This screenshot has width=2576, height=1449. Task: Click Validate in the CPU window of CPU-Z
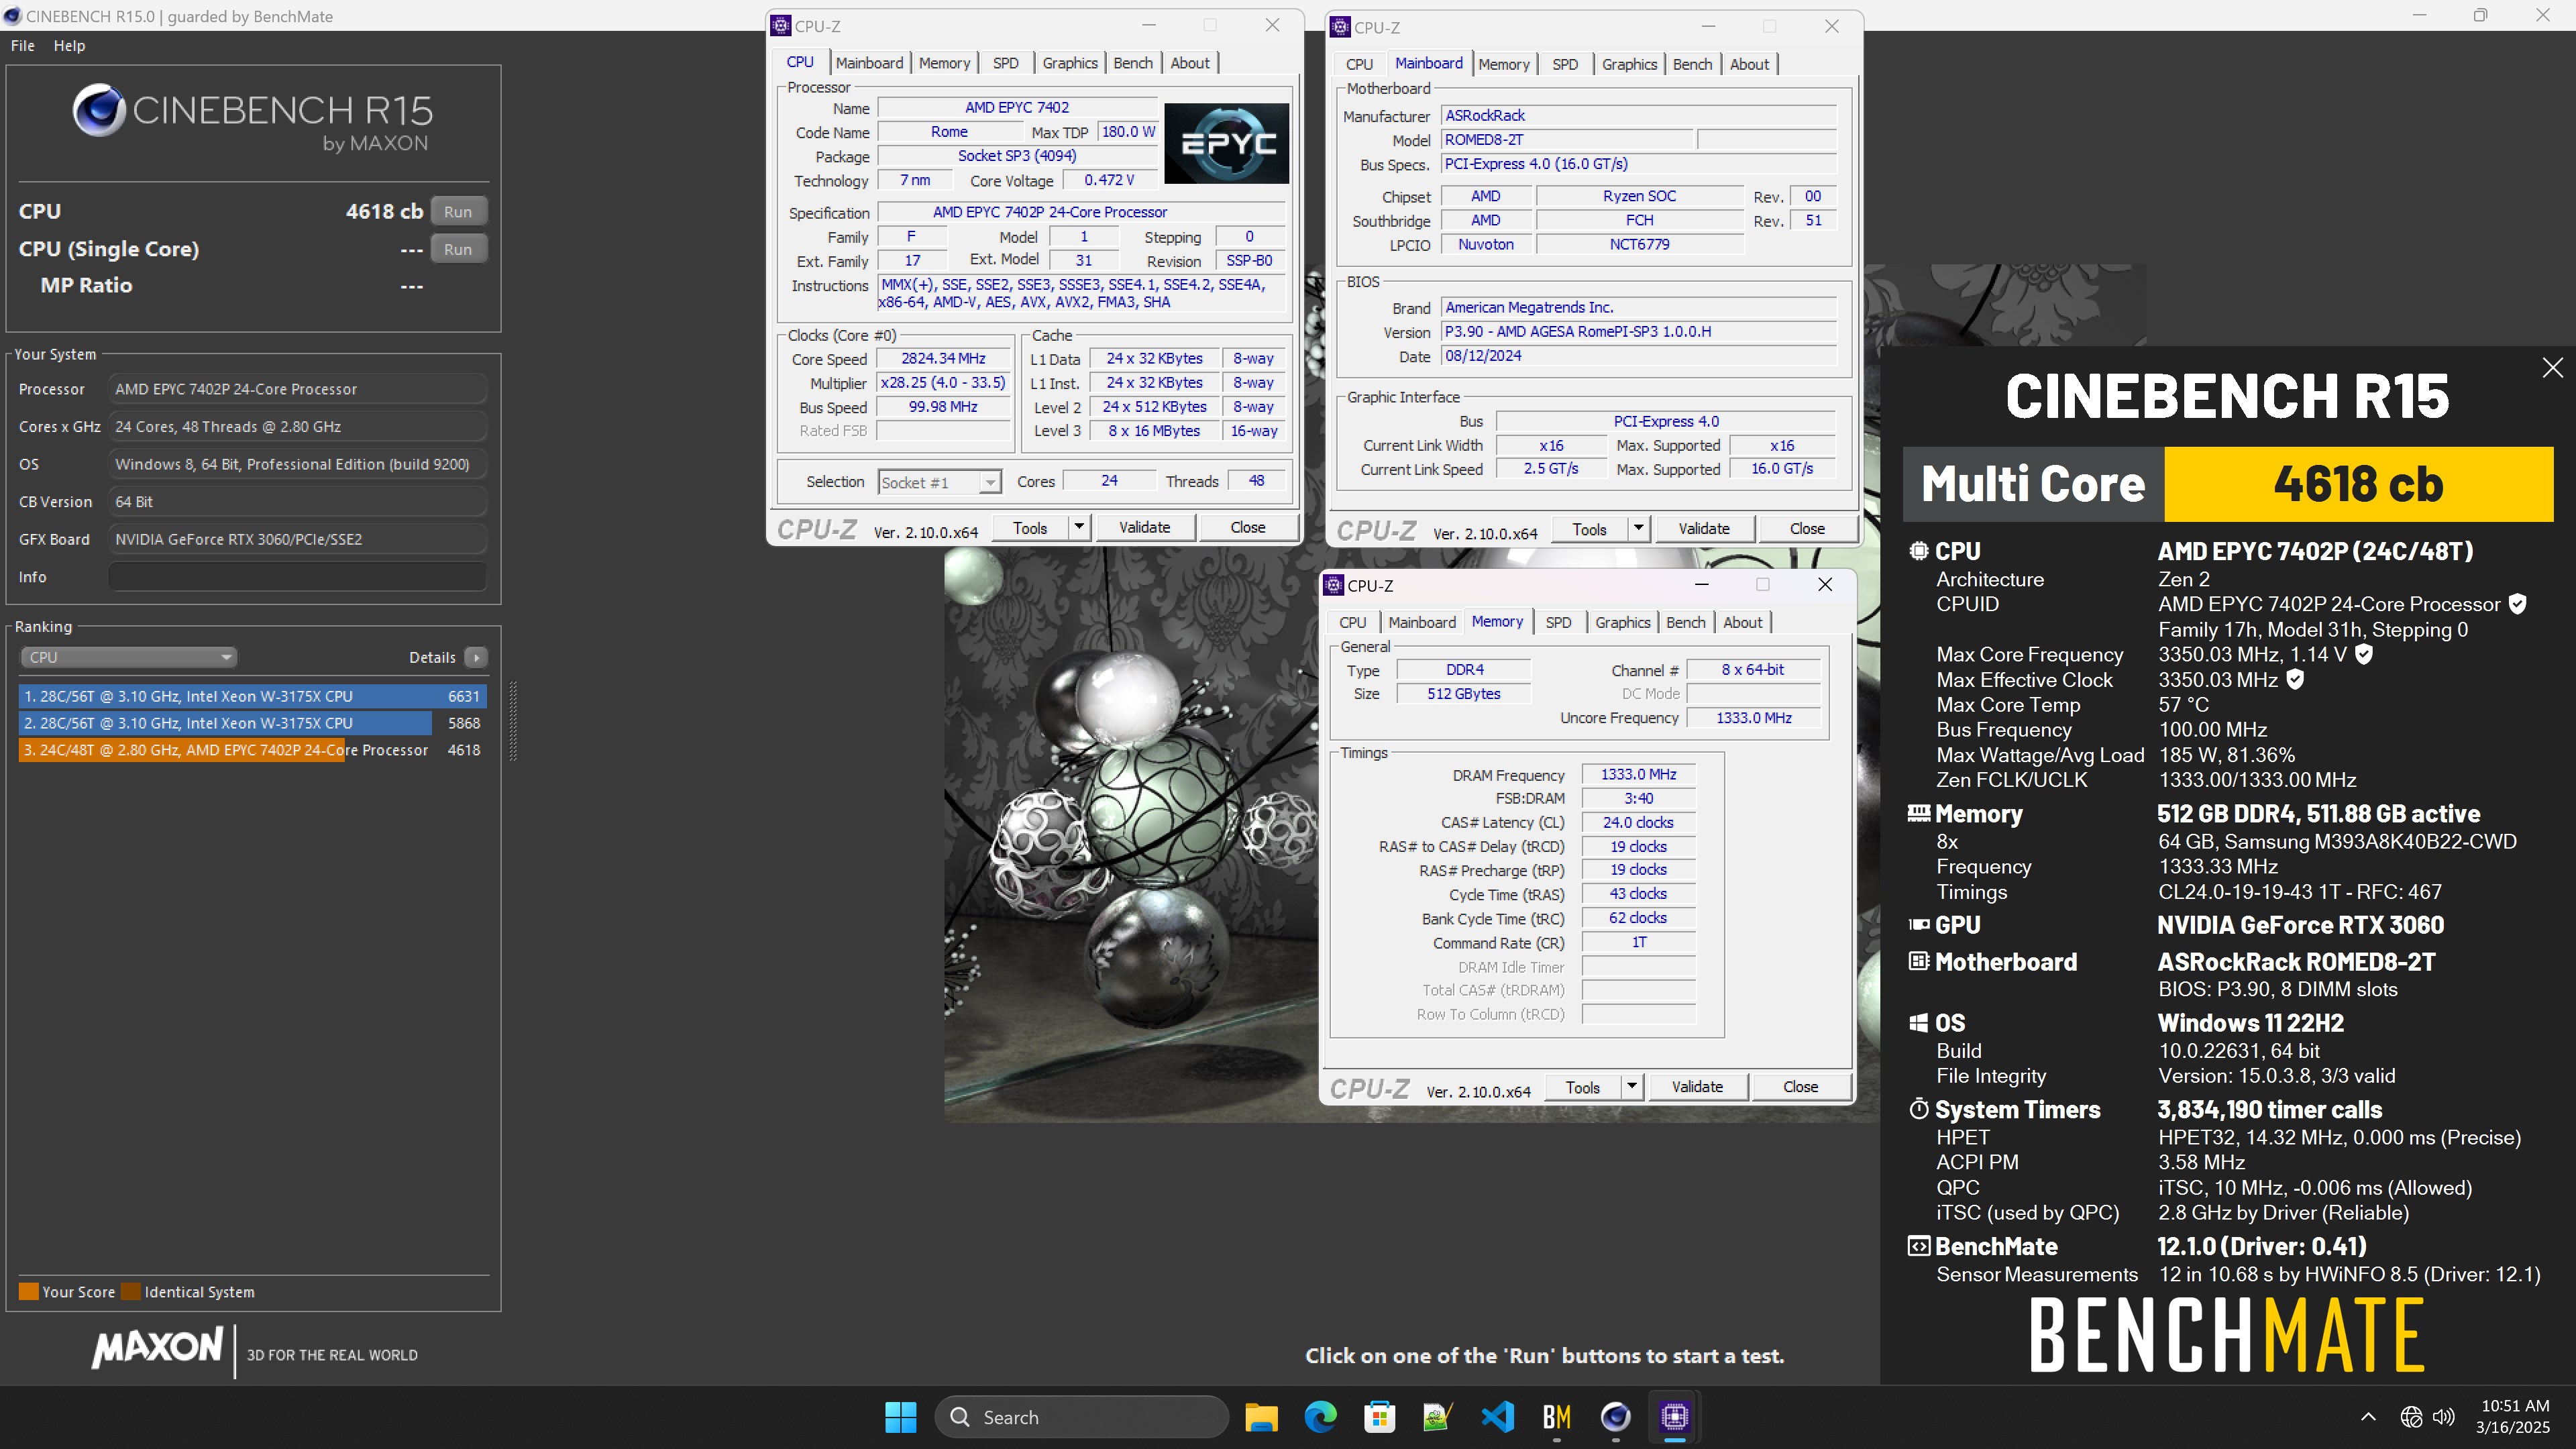(x=1144, y=527)
